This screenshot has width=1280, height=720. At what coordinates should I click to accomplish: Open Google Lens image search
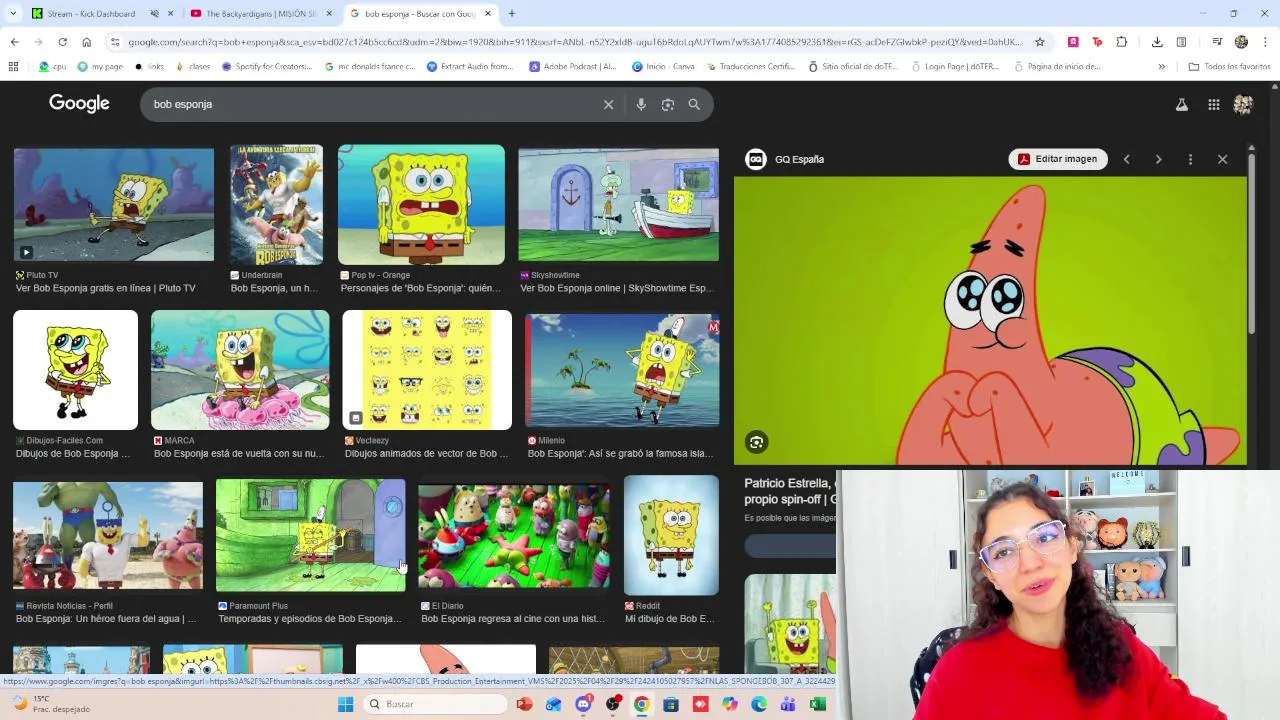pyautogui.click(x=668, y=104)
